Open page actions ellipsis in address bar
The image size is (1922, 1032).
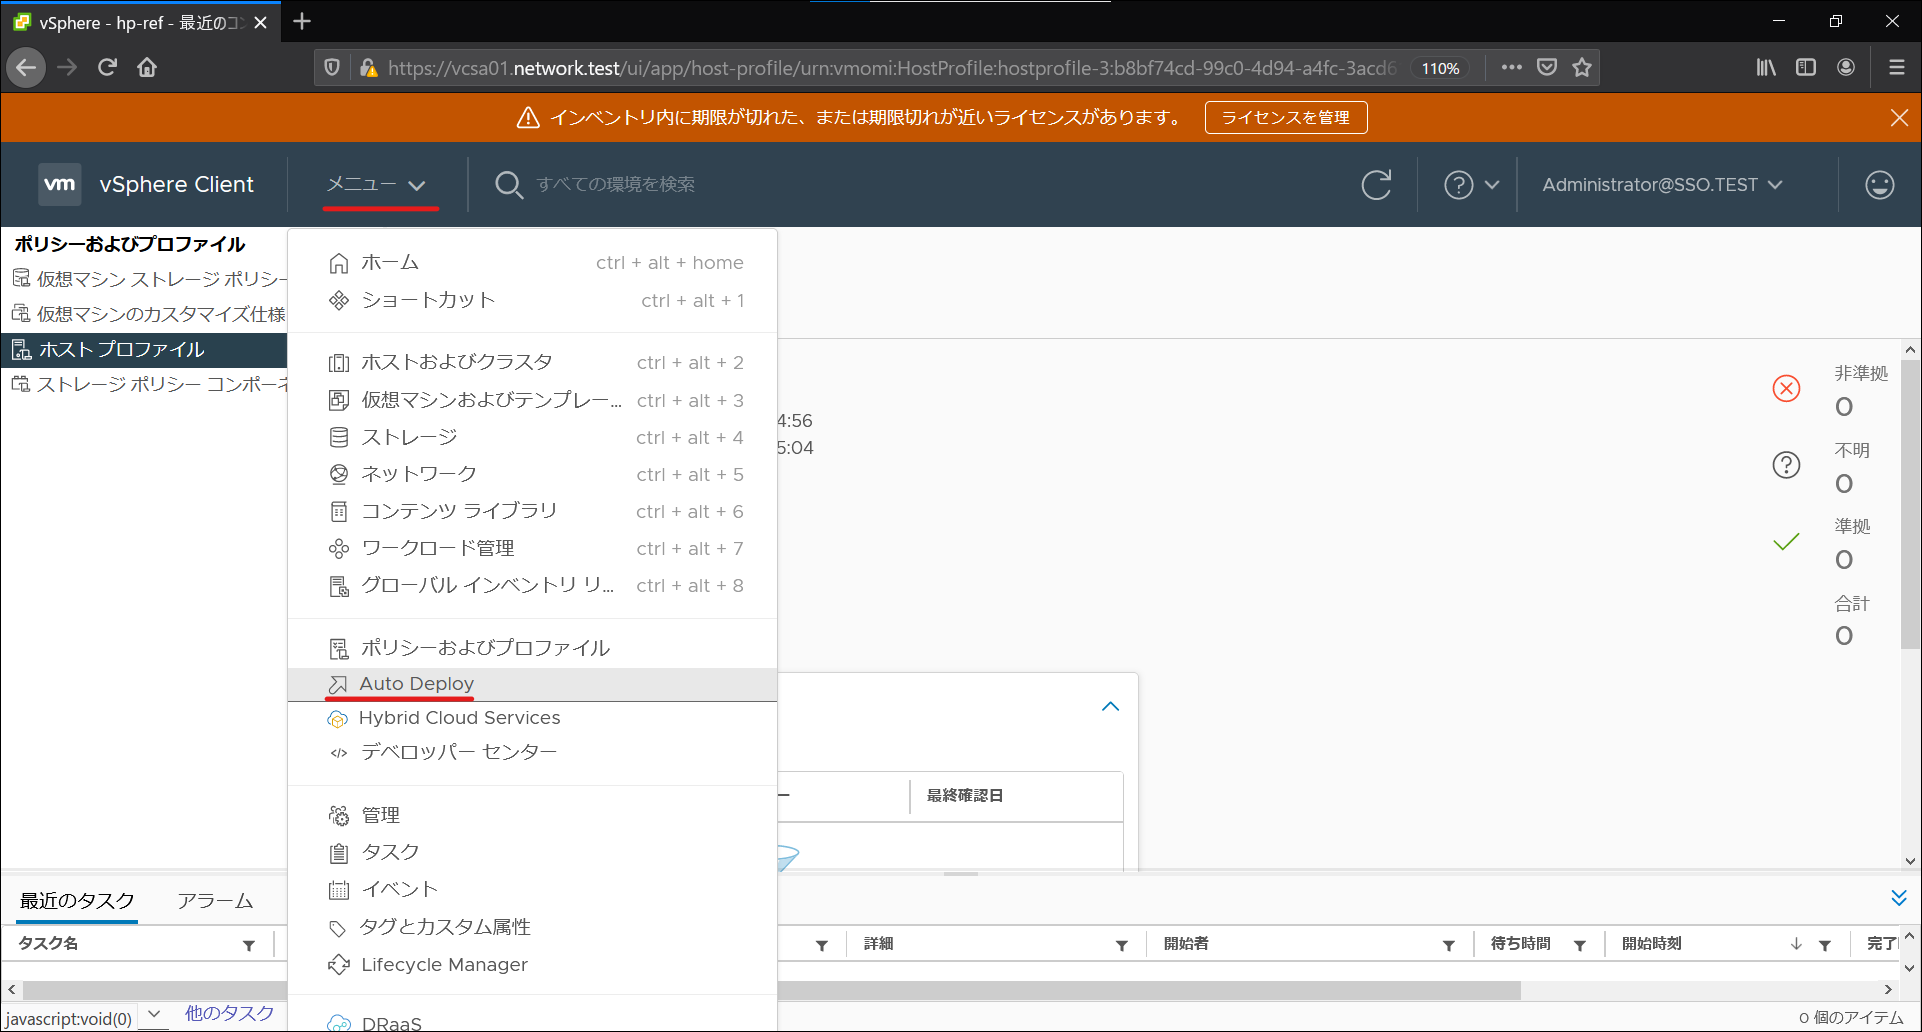[x=1512, y=67]
